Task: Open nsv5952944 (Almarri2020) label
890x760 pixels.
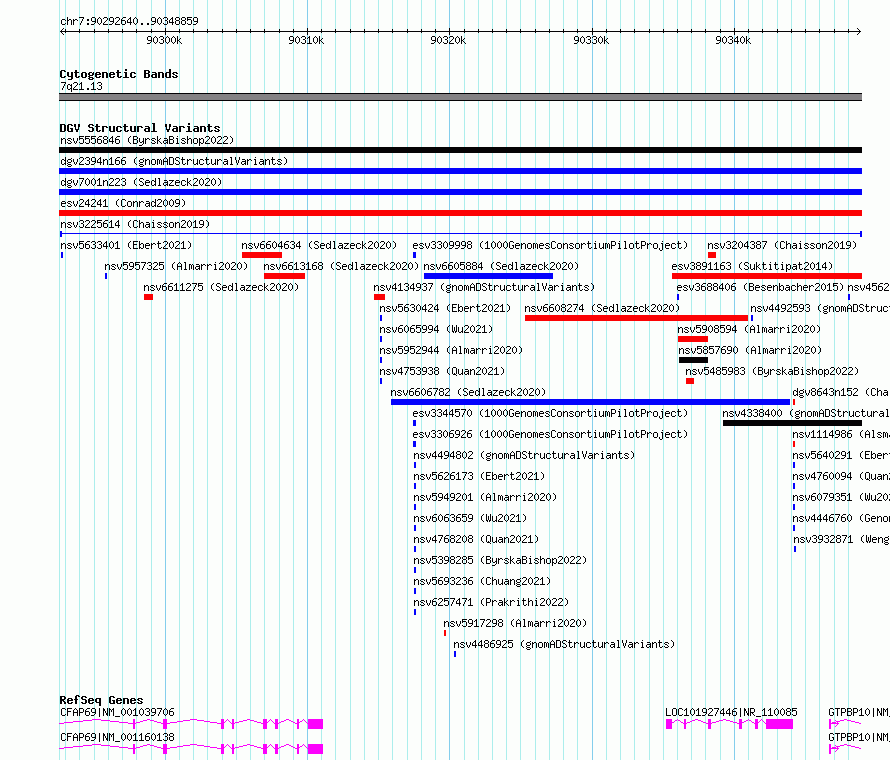Action: (x=451, y=350)
